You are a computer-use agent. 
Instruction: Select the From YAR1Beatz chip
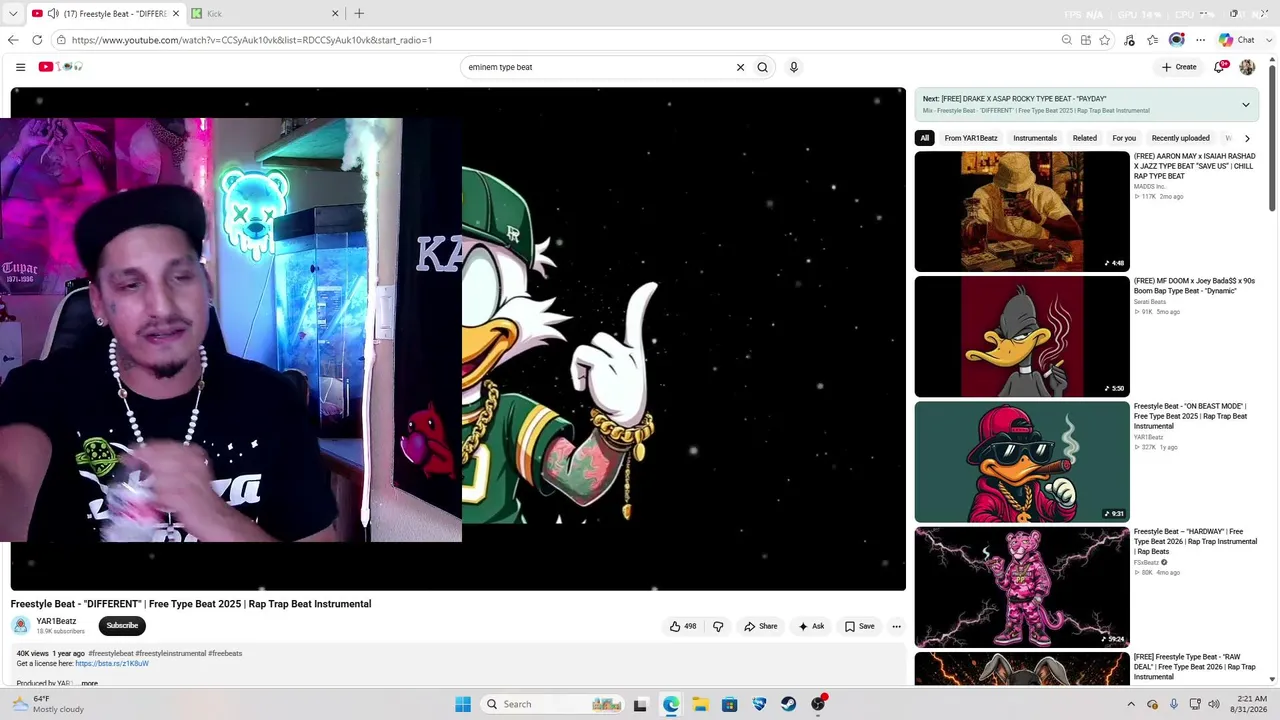coord(971,138)
